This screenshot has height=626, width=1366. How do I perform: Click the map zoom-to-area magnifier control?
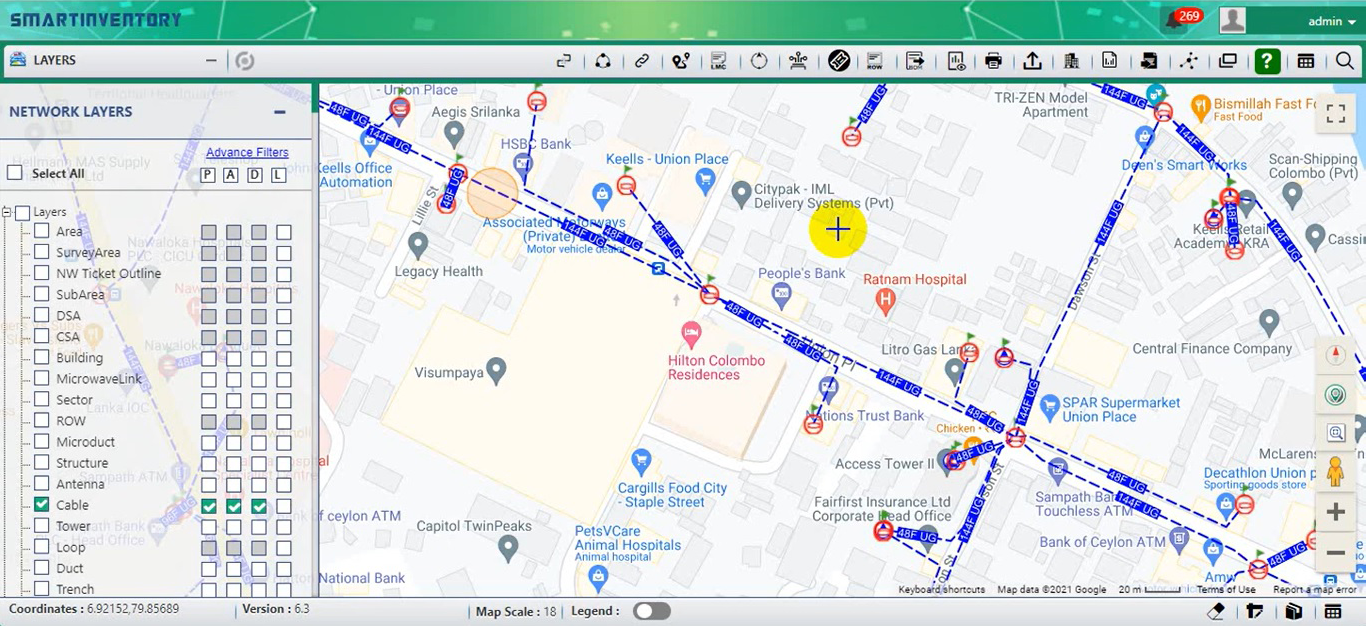[x=1336, y=433]
